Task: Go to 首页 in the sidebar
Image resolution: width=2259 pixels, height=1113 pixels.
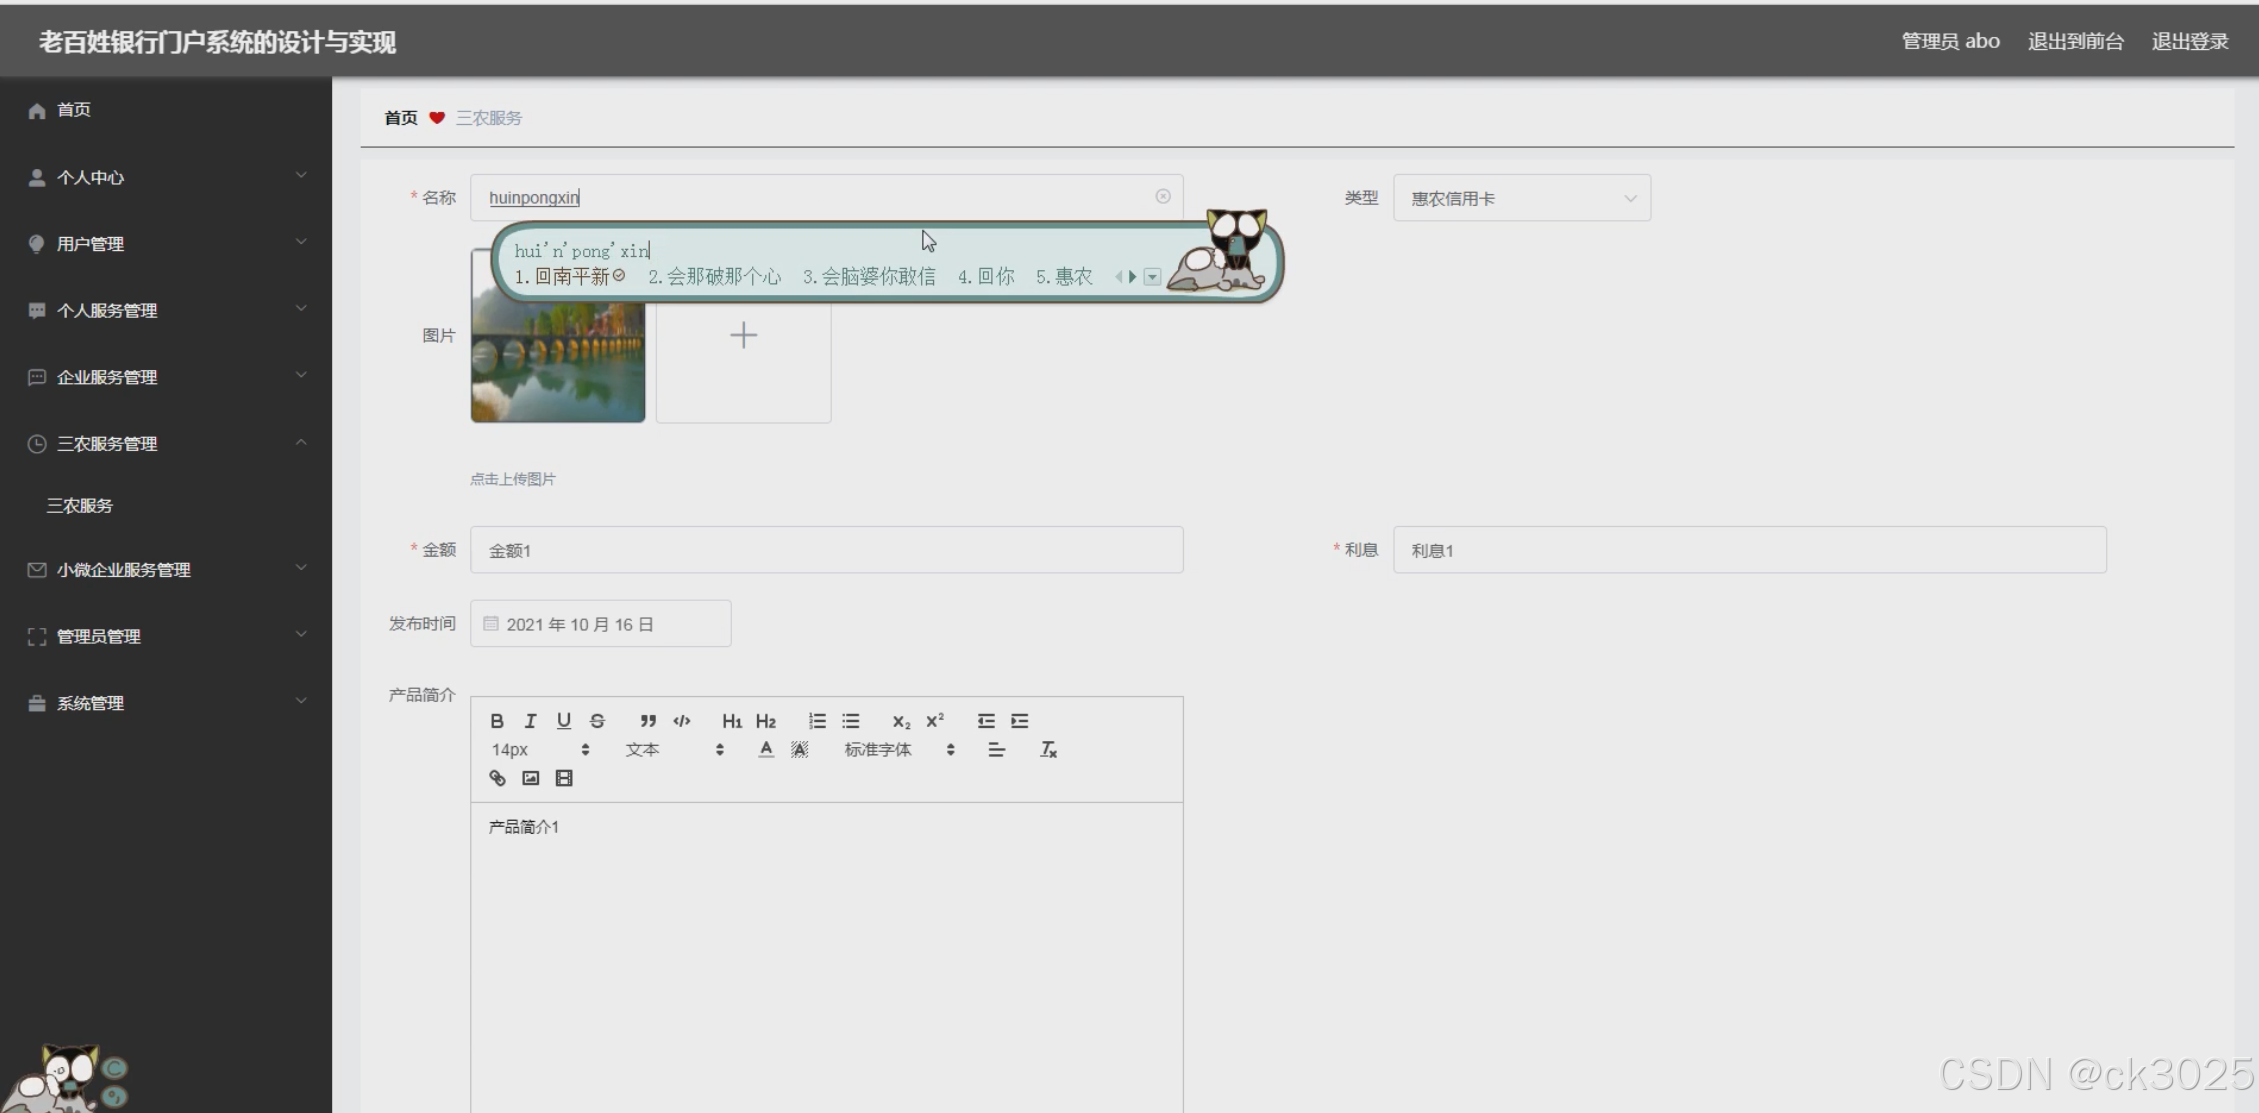Action: tap(74, 110)
